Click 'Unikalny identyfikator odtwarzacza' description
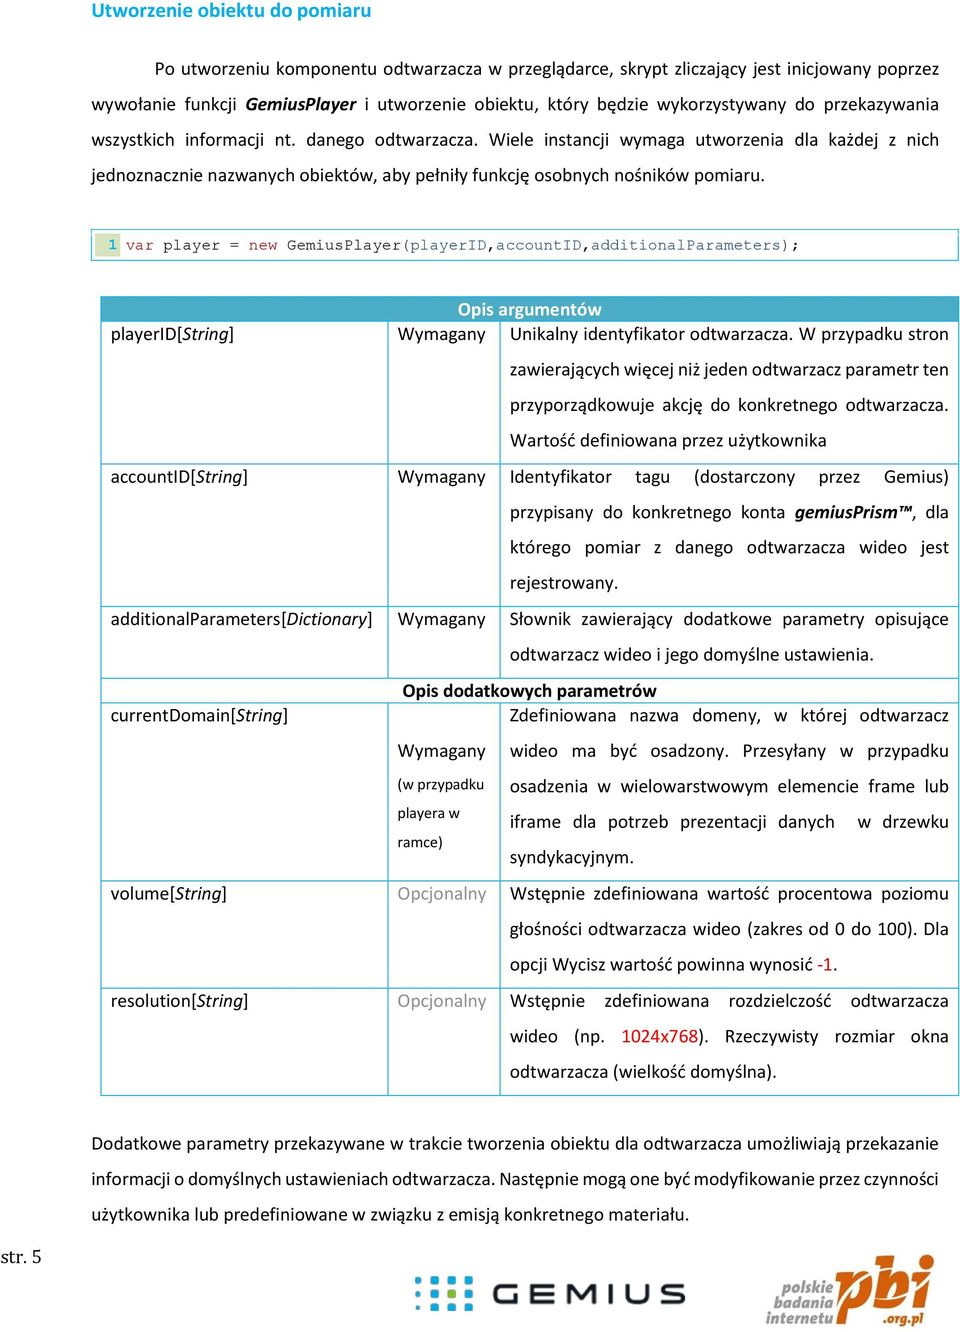The image size is (960, 1332). pos(649,334)
